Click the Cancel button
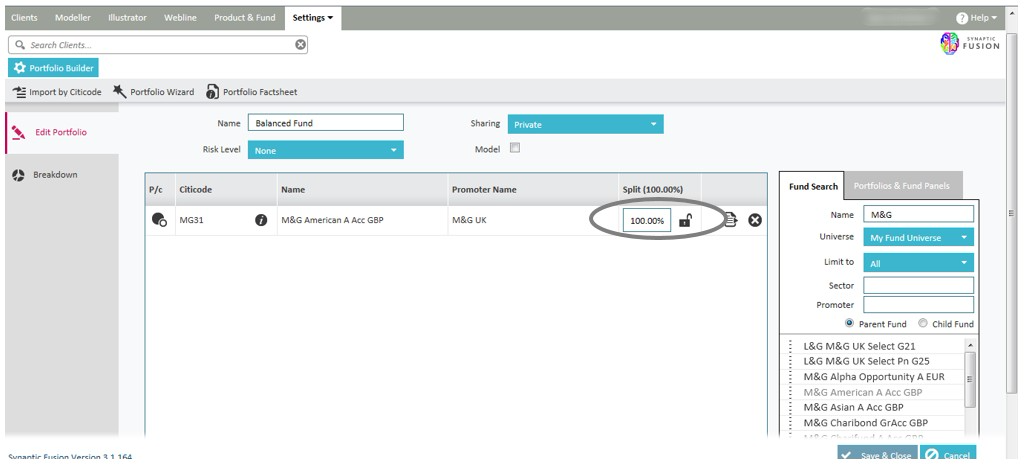This screenshot has width=1024, height=465. [948, 455]
